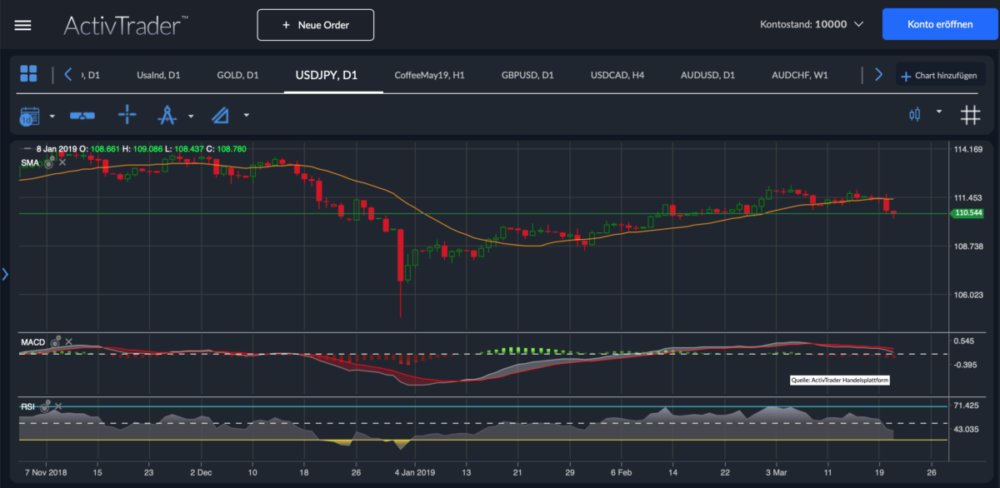Click the 2 Dec date axis label

pyautogui.click(x=200, y=473)
